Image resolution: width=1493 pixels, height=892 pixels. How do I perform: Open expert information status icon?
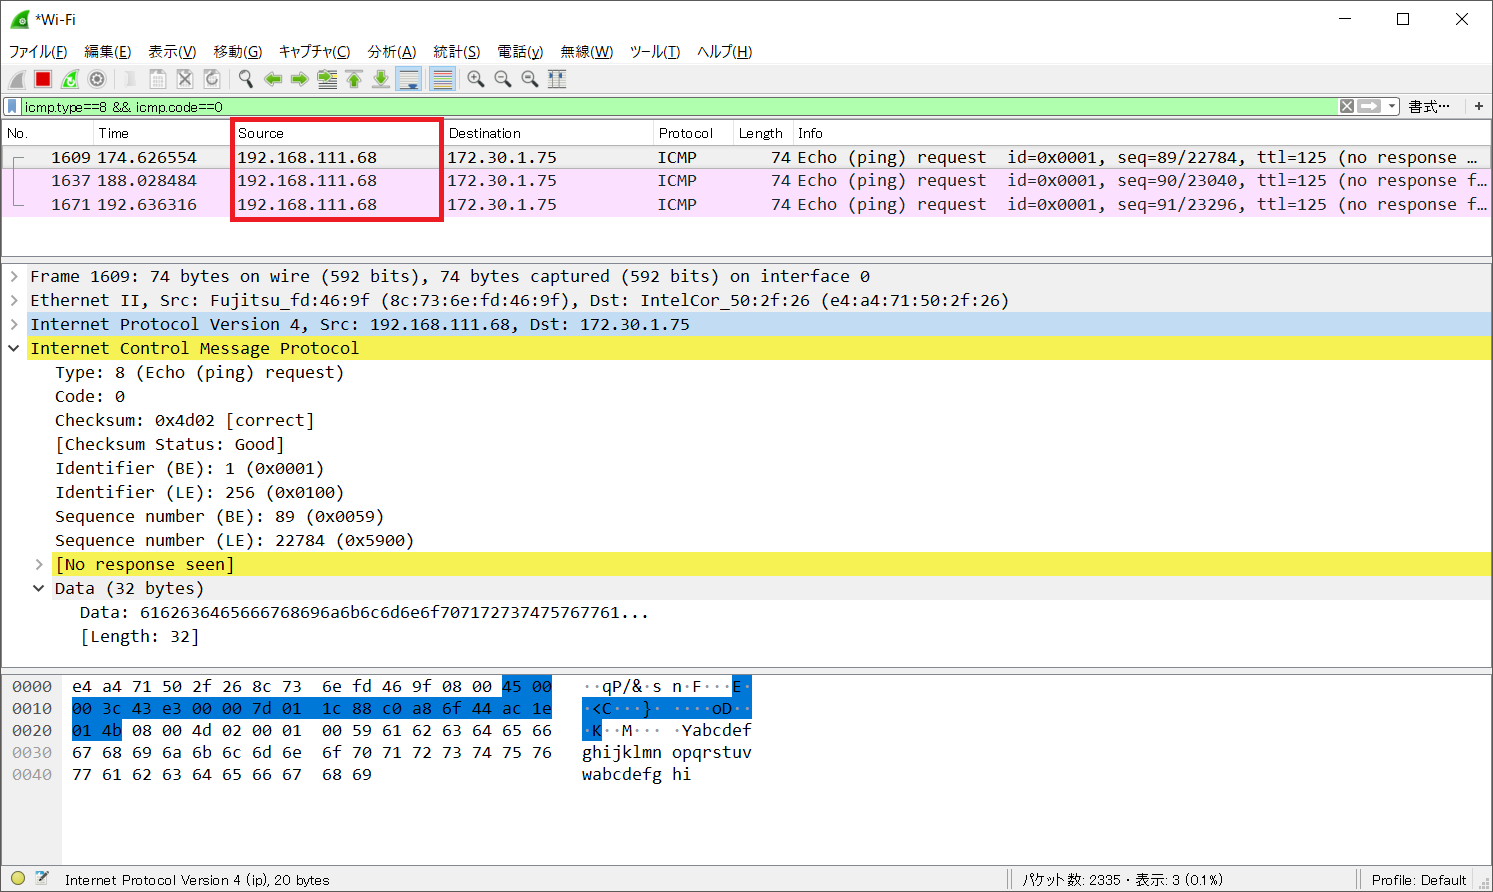18,878
